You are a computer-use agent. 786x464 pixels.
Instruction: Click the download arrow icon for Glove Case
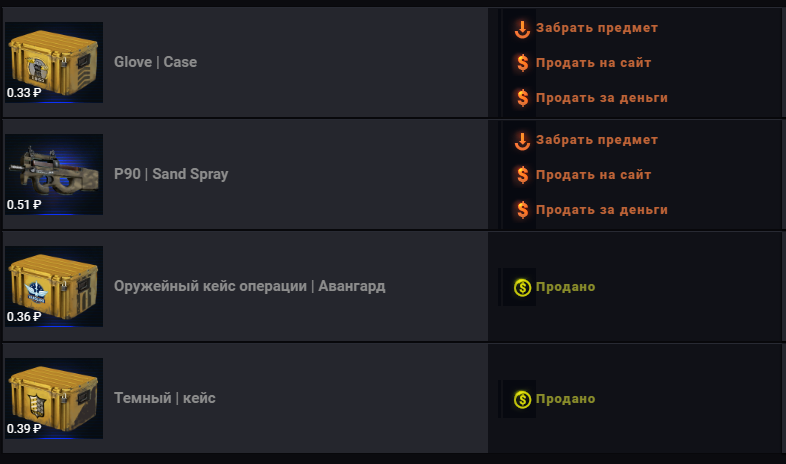pos(522,29)
